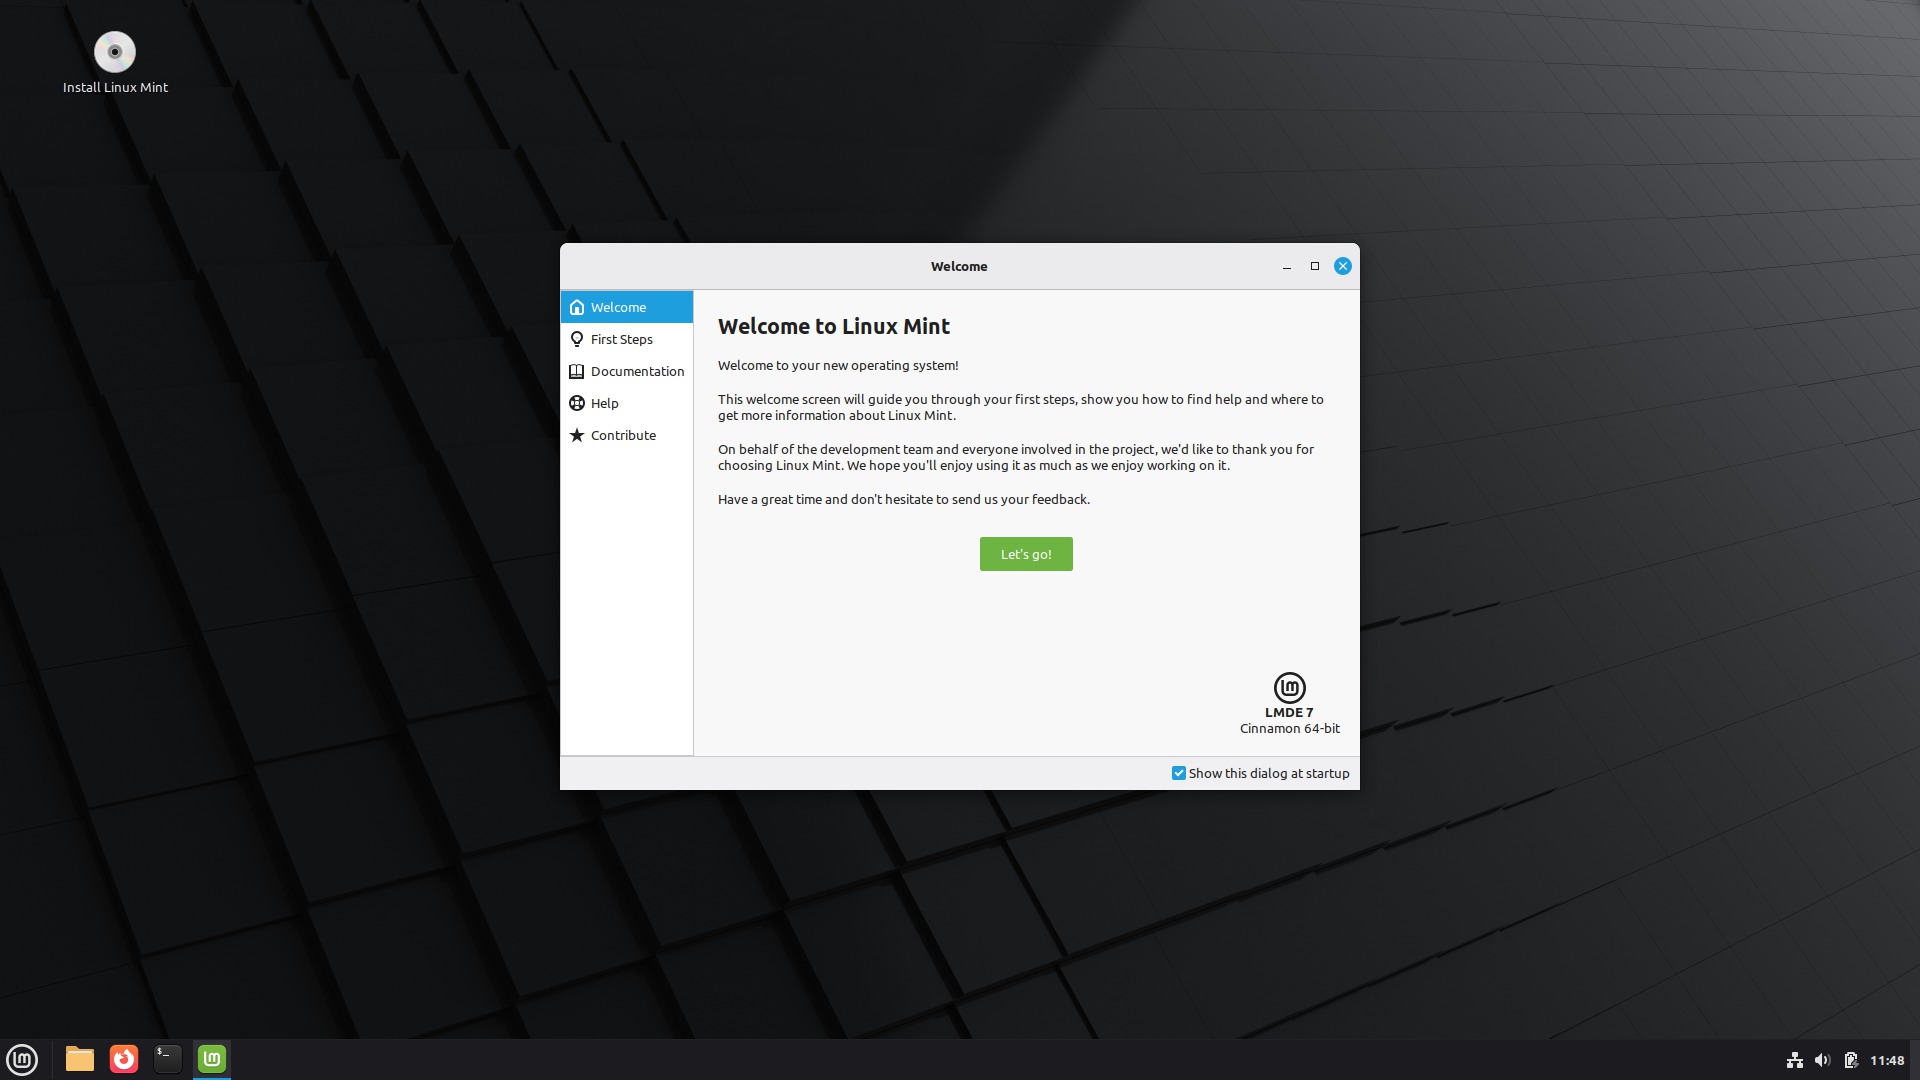The image size is (1920, 1080).
Task: Click the sound volume tray icon
Action: (1822, 1060)
